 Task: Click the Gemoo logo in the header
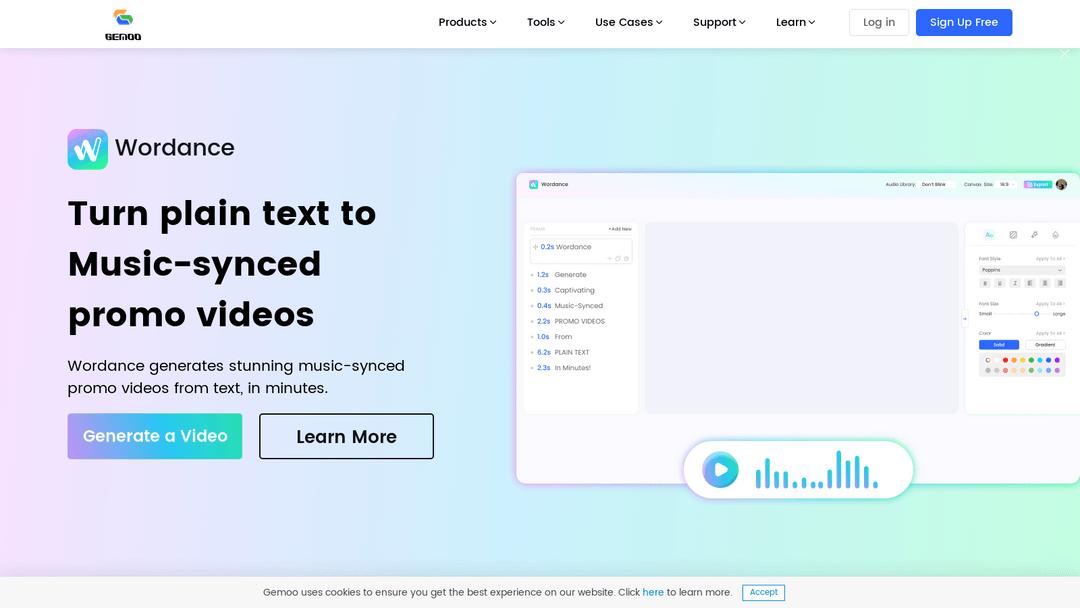coord(123,25)
